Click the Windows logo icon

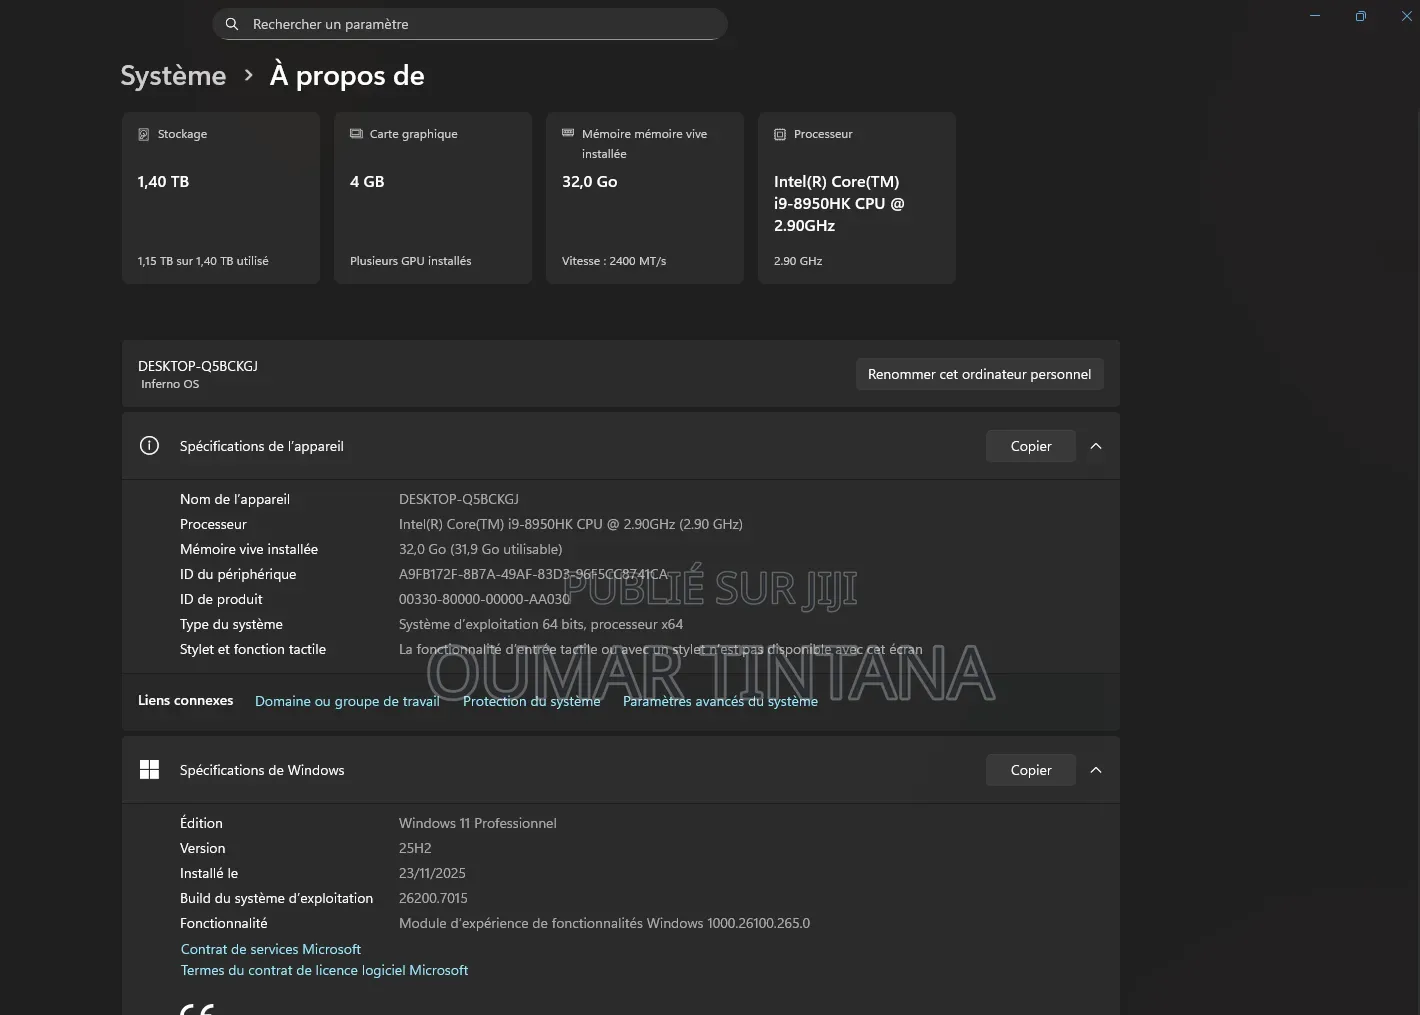(149, 770)
